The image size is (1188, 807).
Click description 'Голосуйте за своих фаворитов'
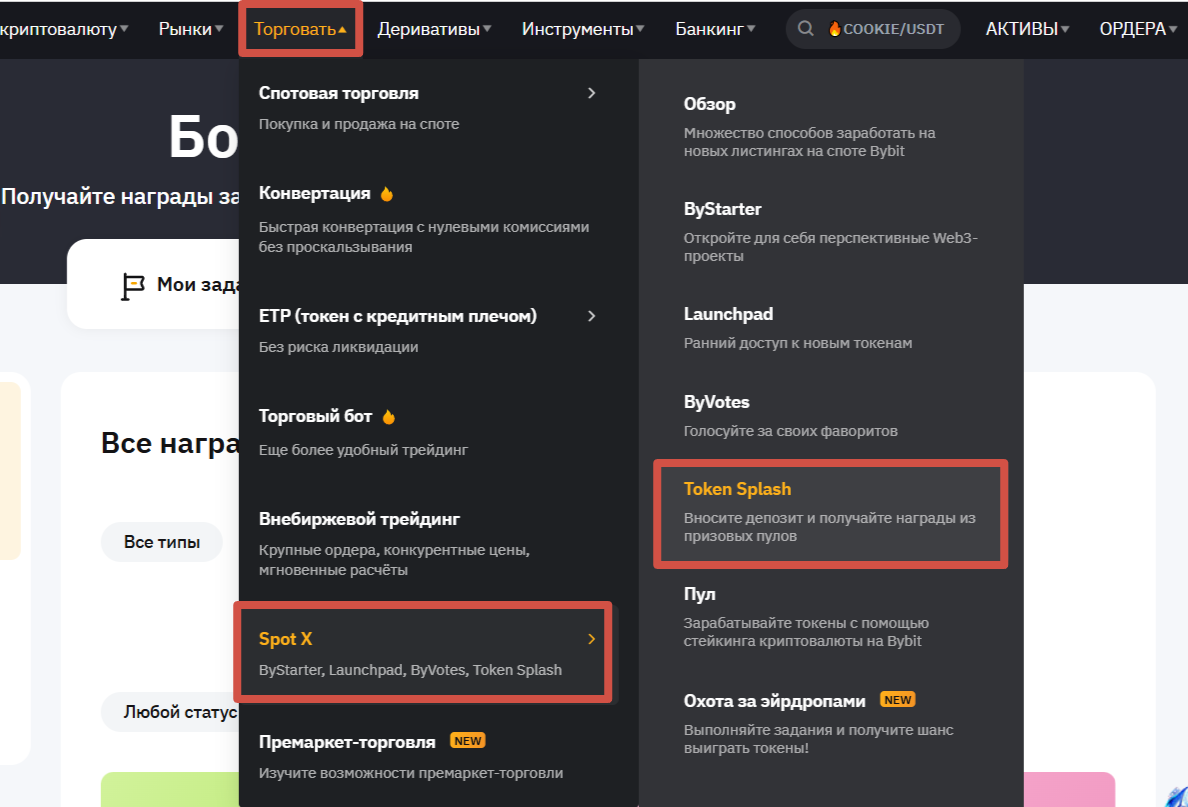click(x=790, y=430)
